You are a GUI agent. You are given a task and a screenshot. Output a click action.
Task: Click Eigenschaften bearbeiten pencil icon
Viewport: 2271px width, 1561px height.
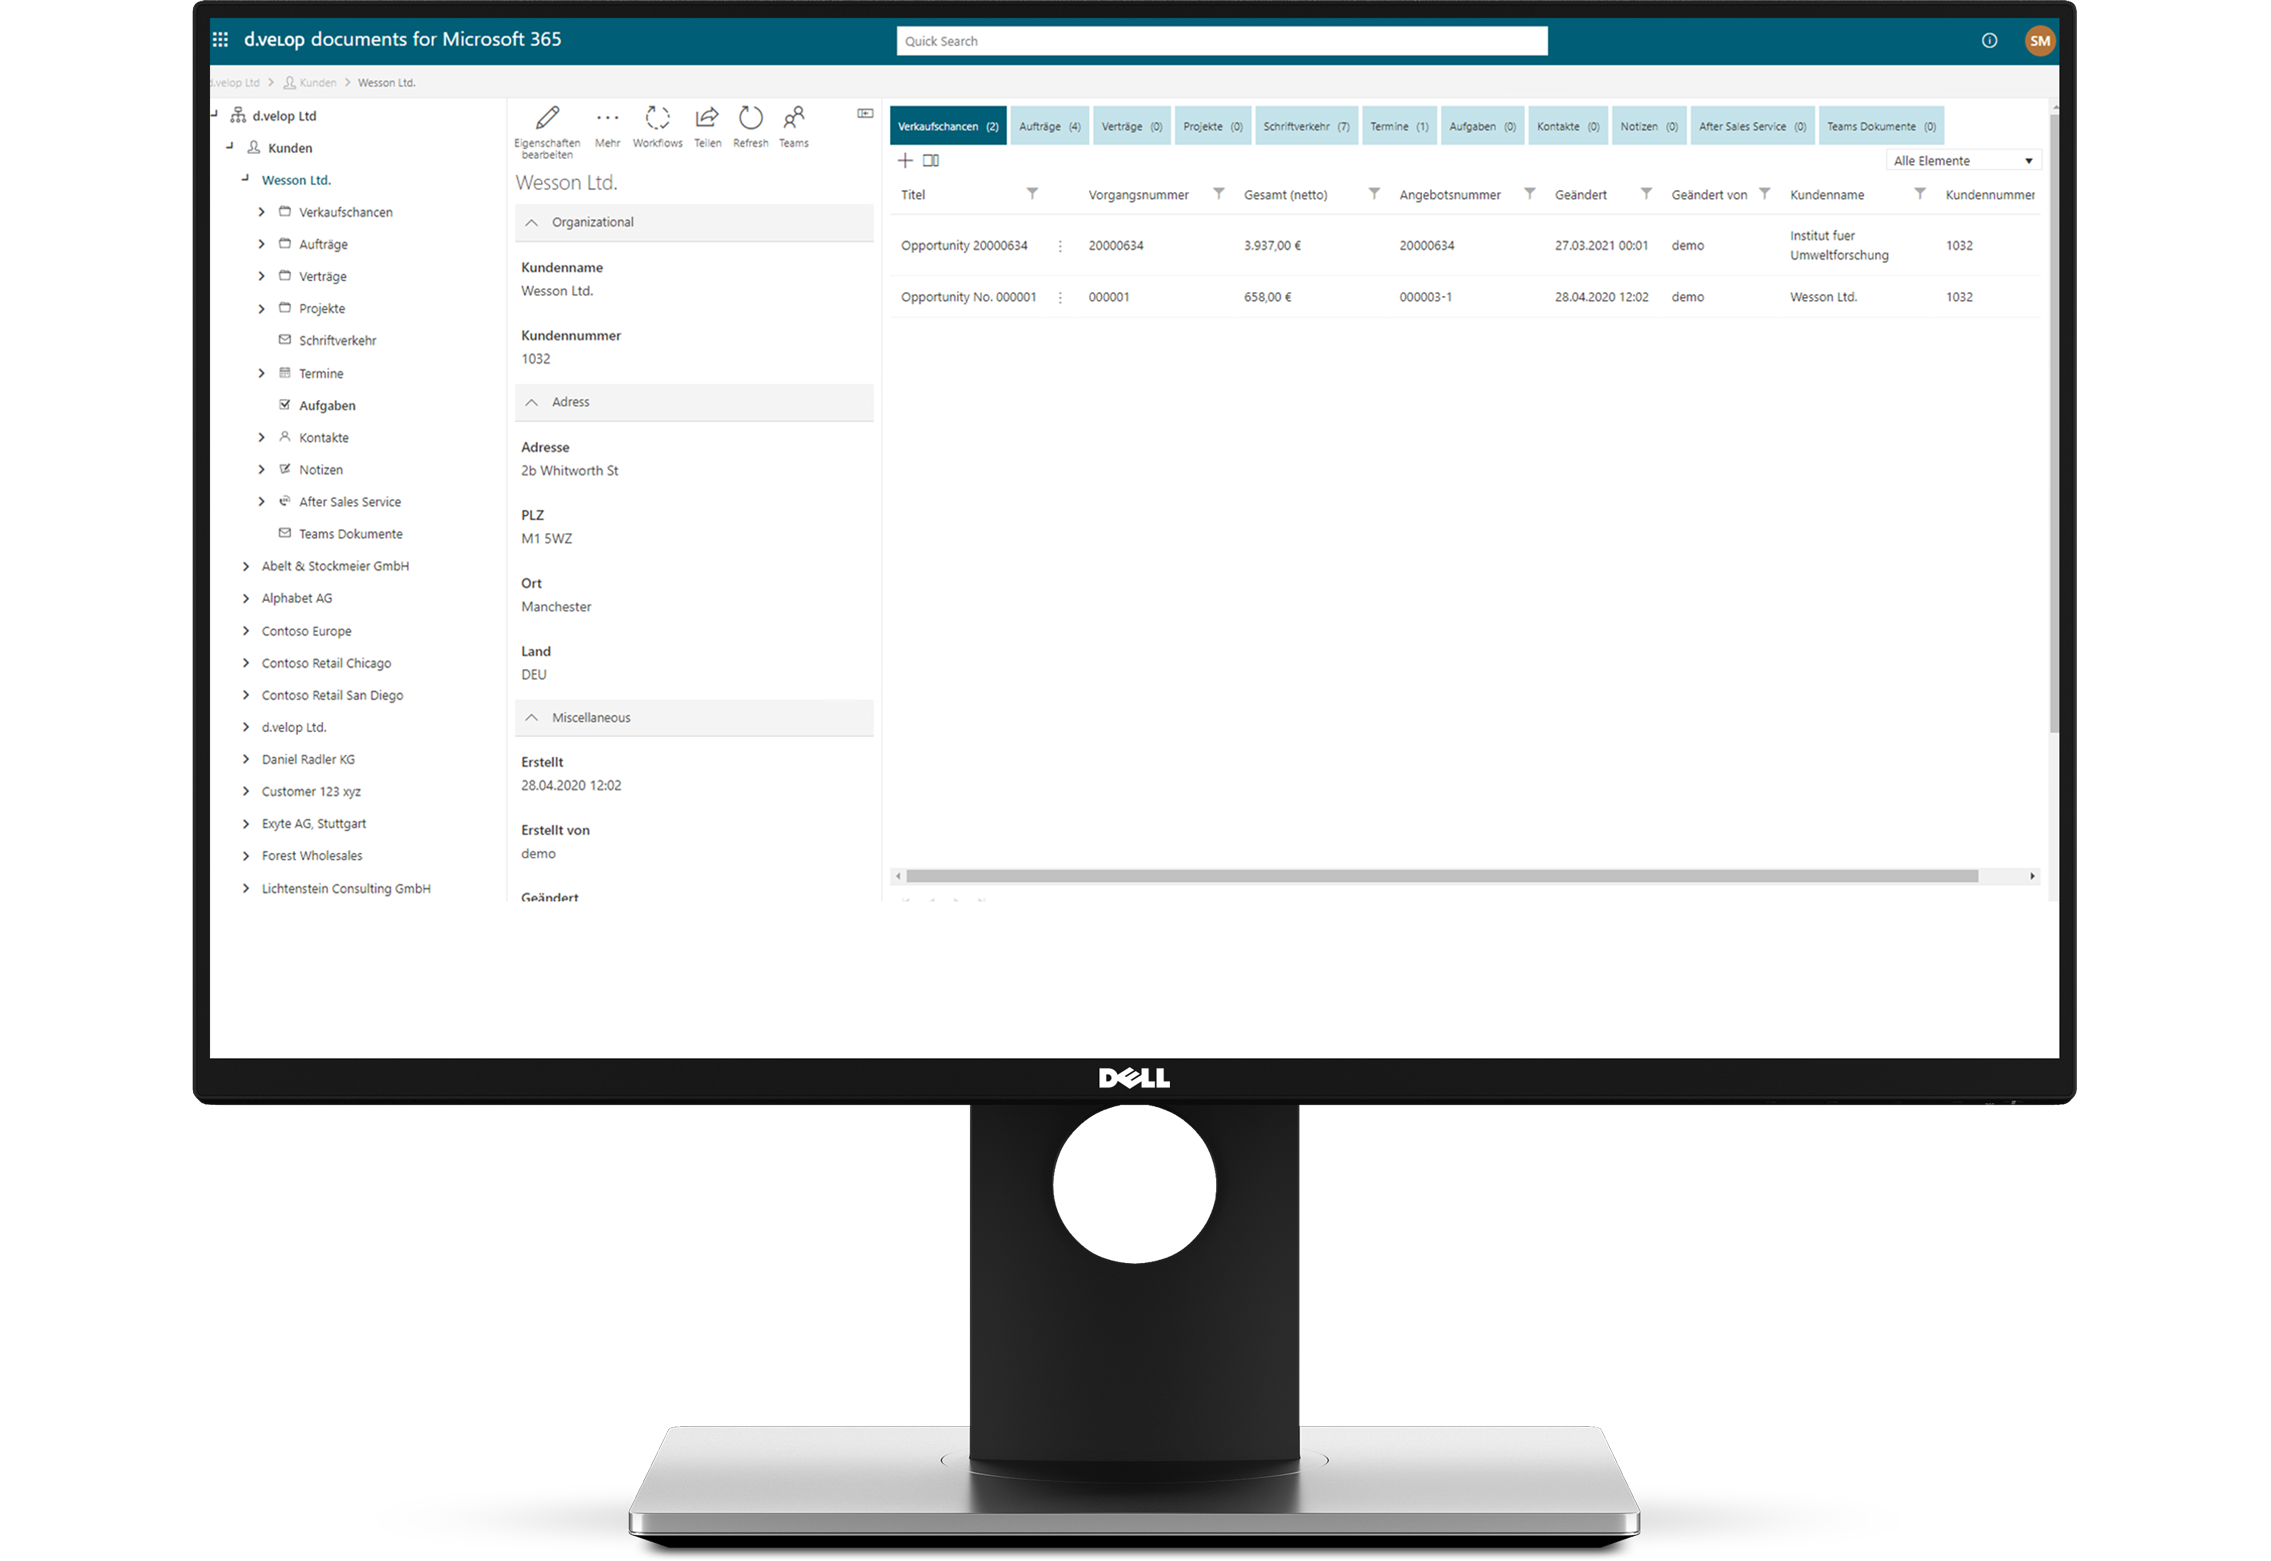tap(547, 118)
